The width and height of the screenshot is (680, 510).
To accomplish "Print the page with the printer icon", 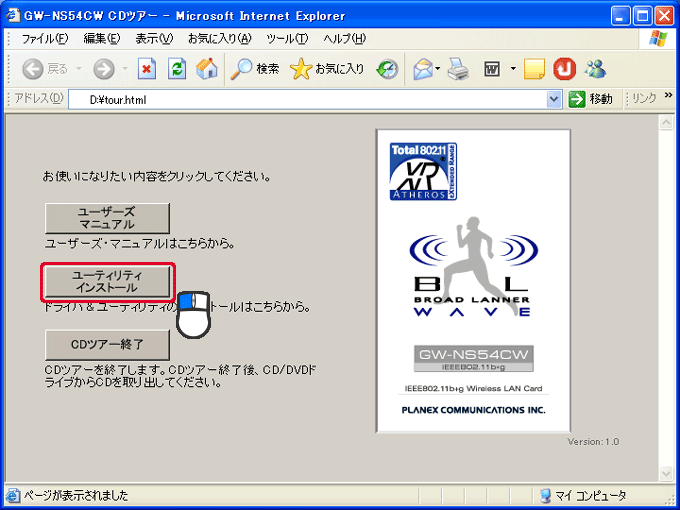I will click(458, 69).
